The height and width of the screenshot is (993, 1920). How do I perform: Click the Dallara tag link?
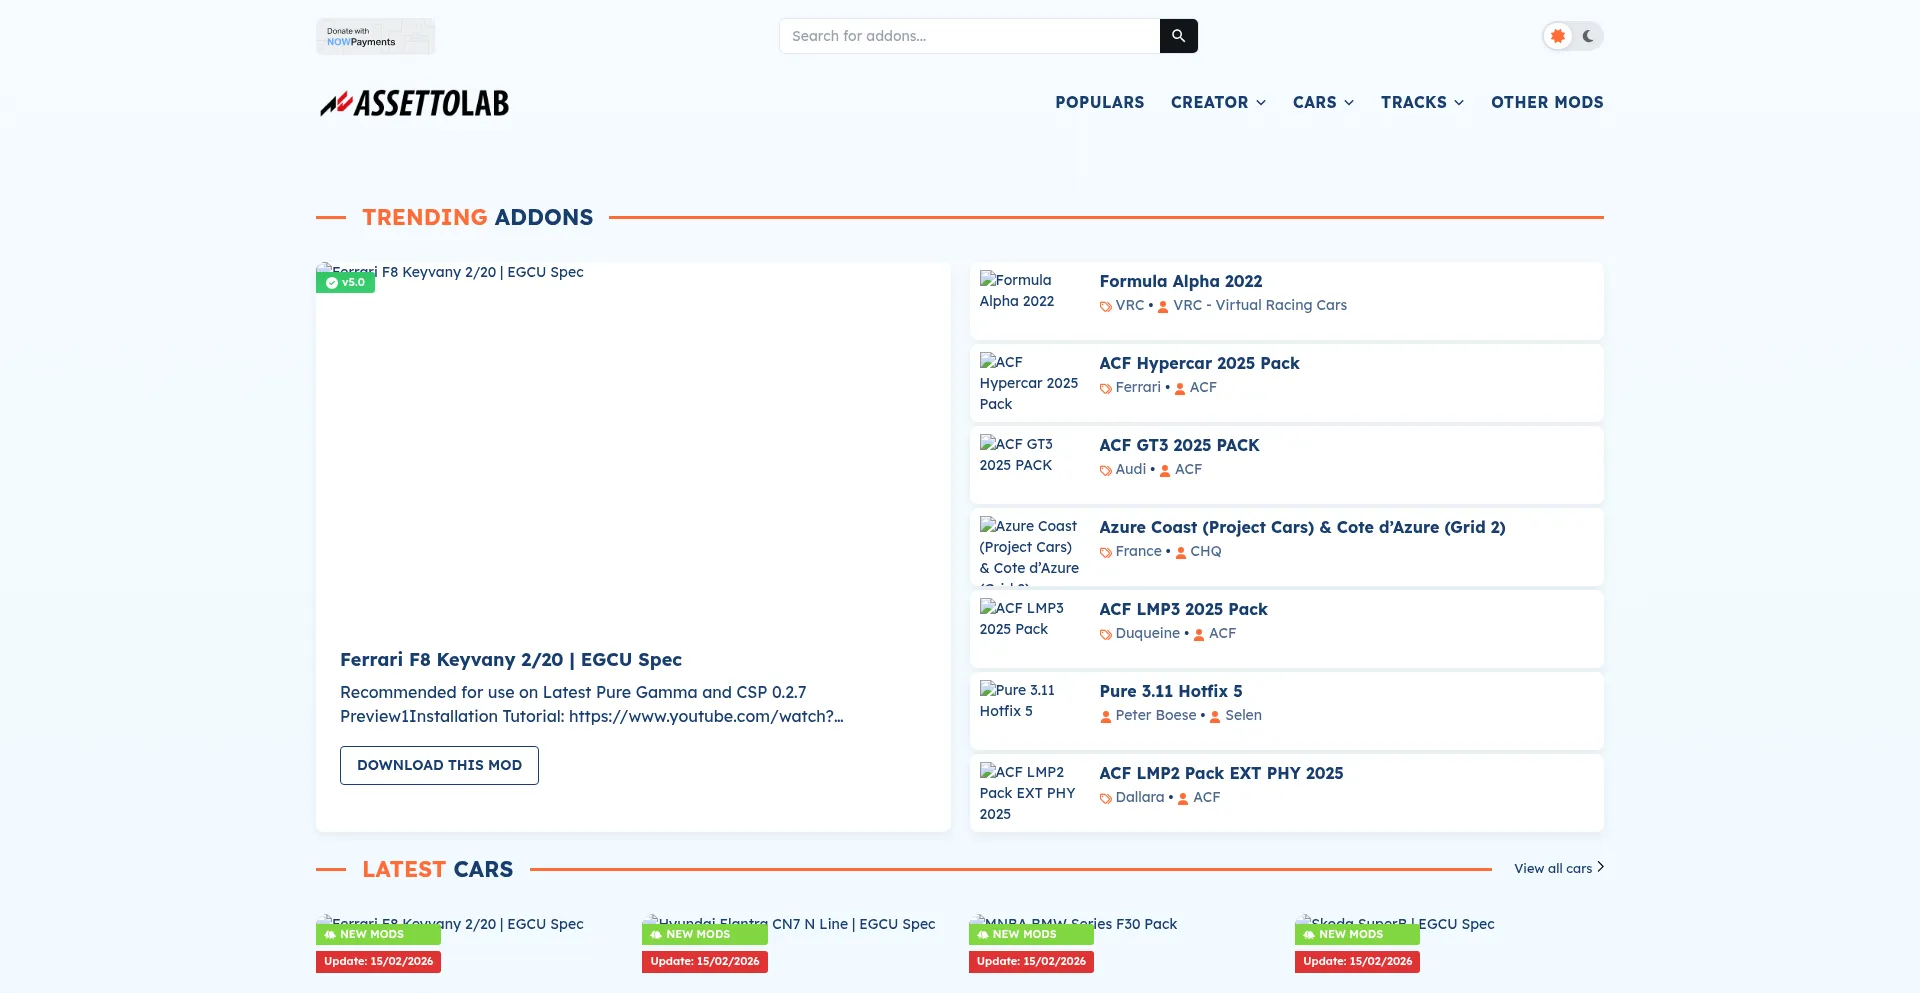click(x=1139, y=797)
